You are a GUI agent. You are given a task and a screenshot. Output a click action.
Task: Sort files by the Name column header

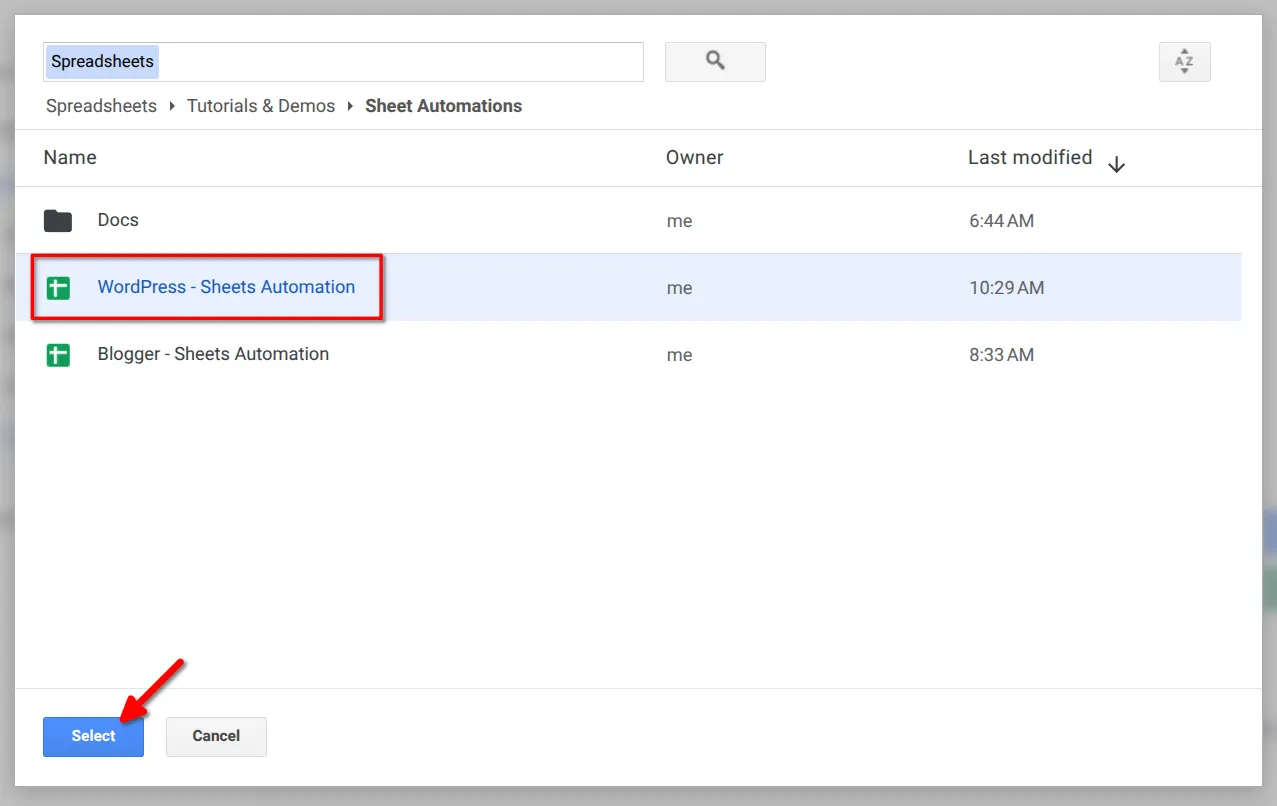69,157
